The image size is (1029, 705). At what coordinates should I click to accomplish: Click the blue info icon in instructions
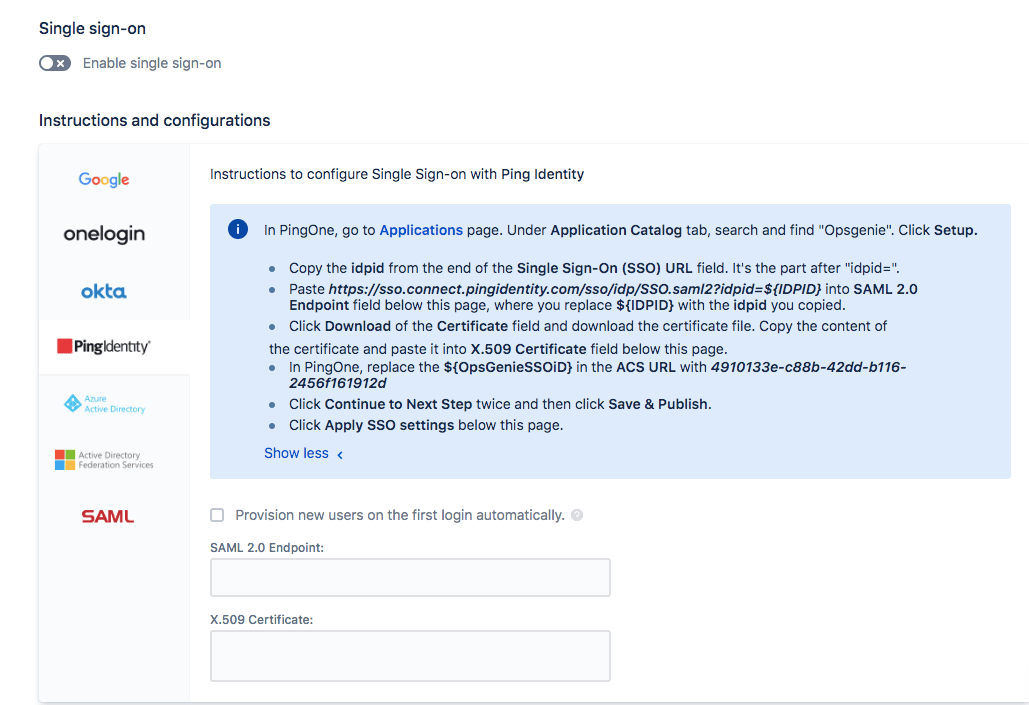click(238, 229)
